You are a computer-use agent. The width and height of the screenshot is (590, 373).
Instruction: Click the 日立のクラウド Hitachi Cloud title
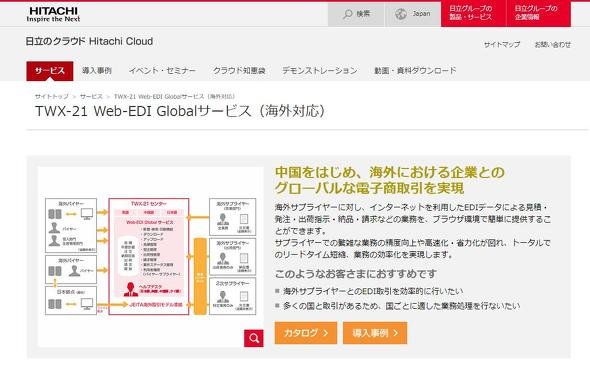(89, 41)
